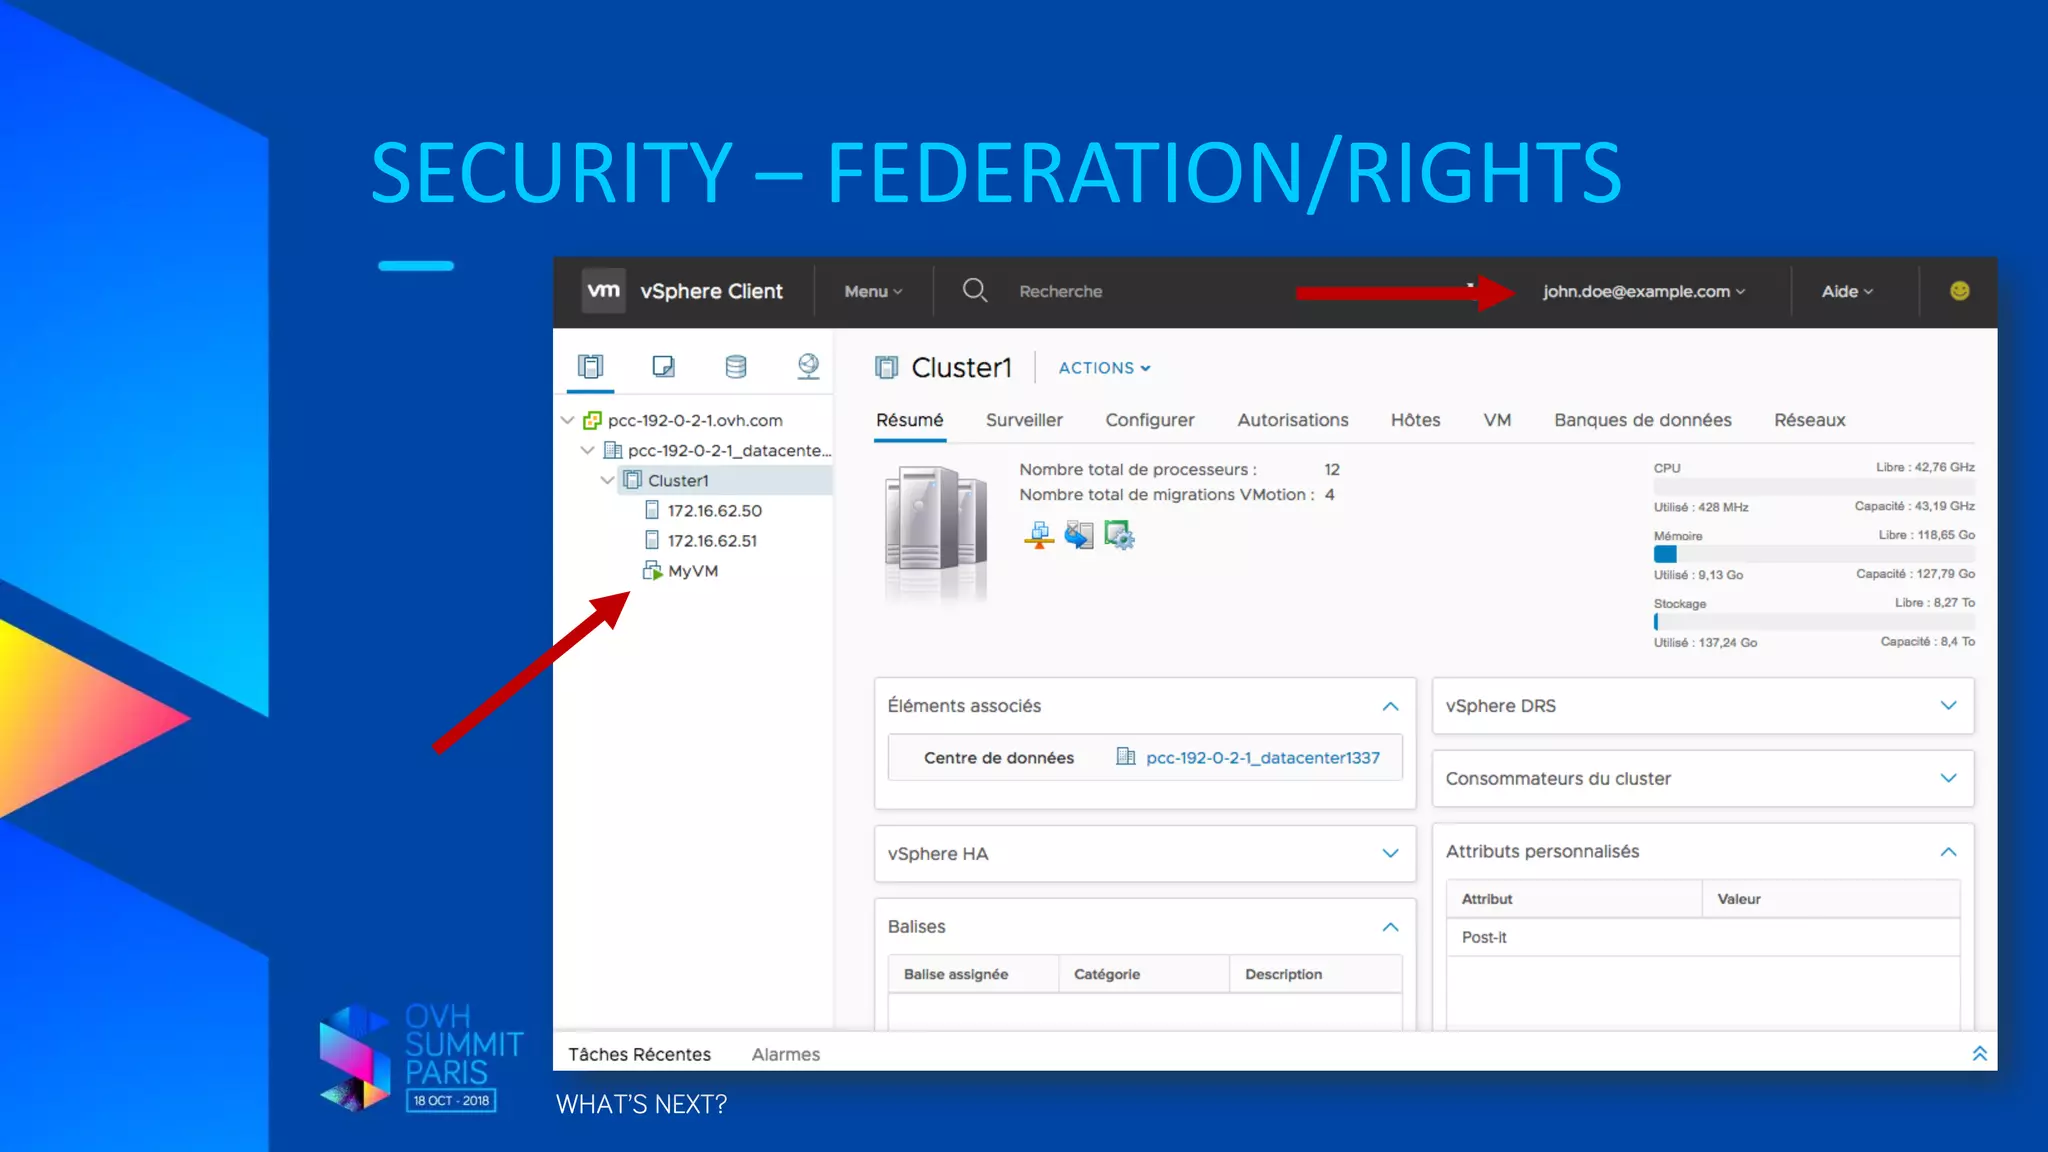Click the Attribut column header

1574,899
